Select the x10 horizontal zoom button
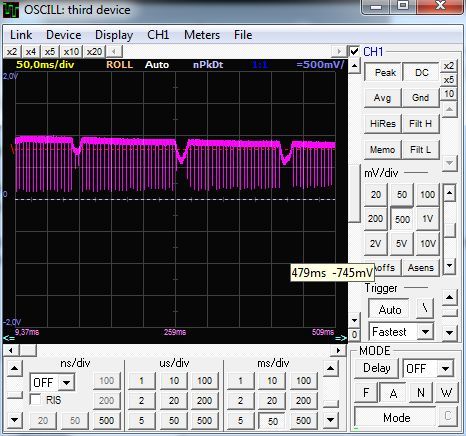 coord(71,52)
